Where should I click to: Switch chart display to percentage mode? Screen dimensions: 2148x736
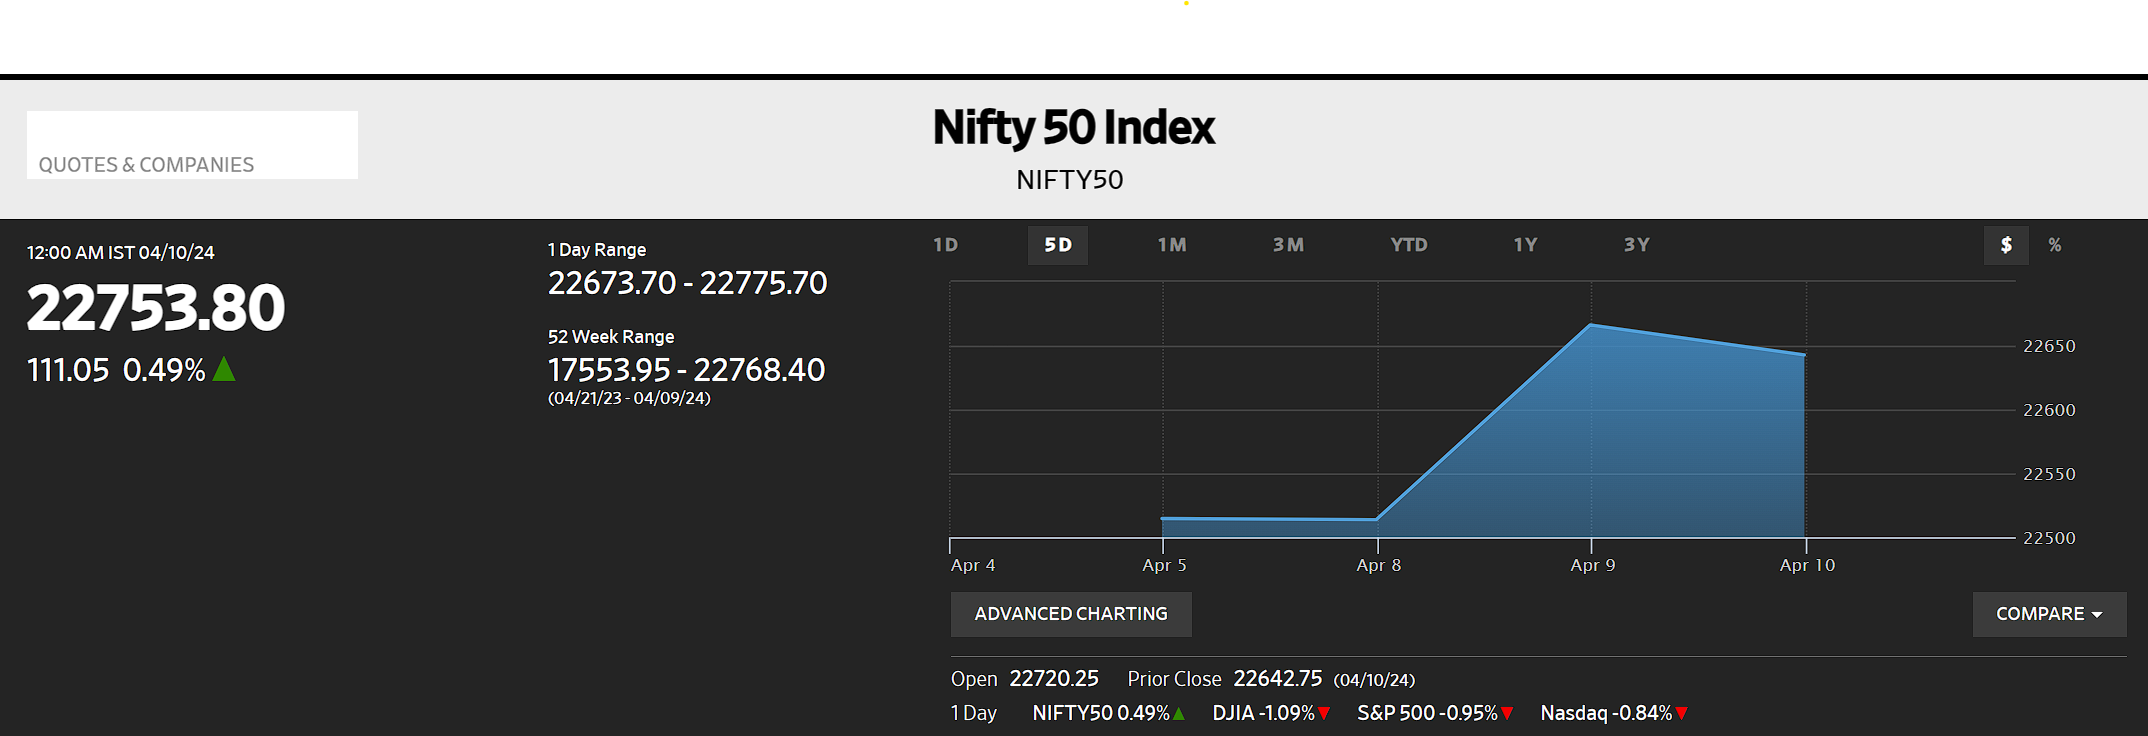click(x=2055, y=244)
